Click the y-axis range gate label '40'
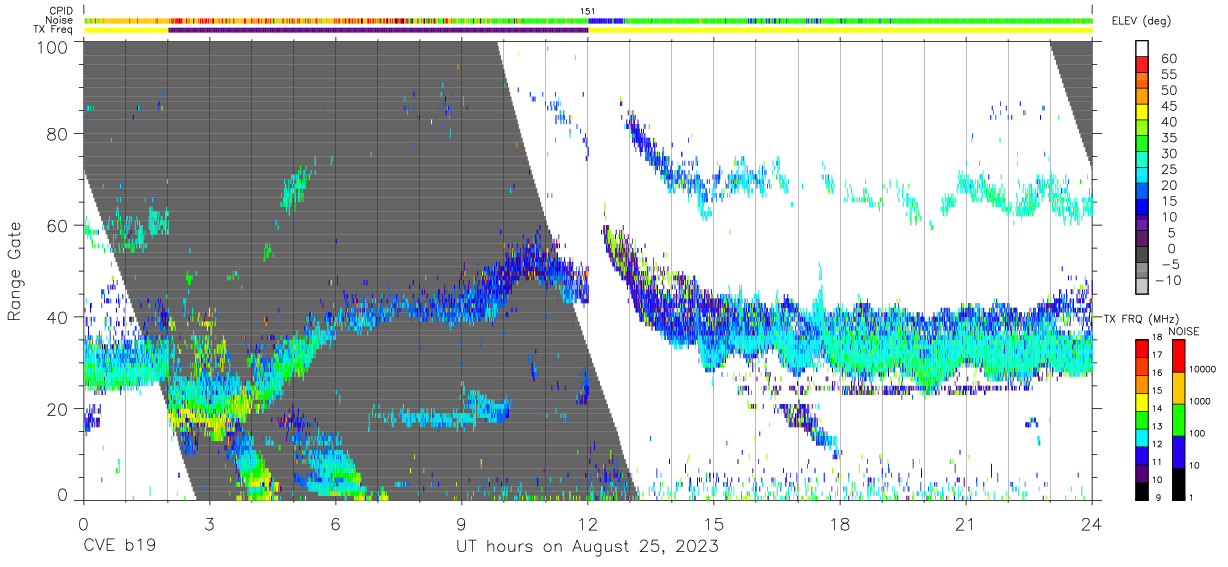The height and width of the screenshot is (567, 1228). (x=56, y=317)
